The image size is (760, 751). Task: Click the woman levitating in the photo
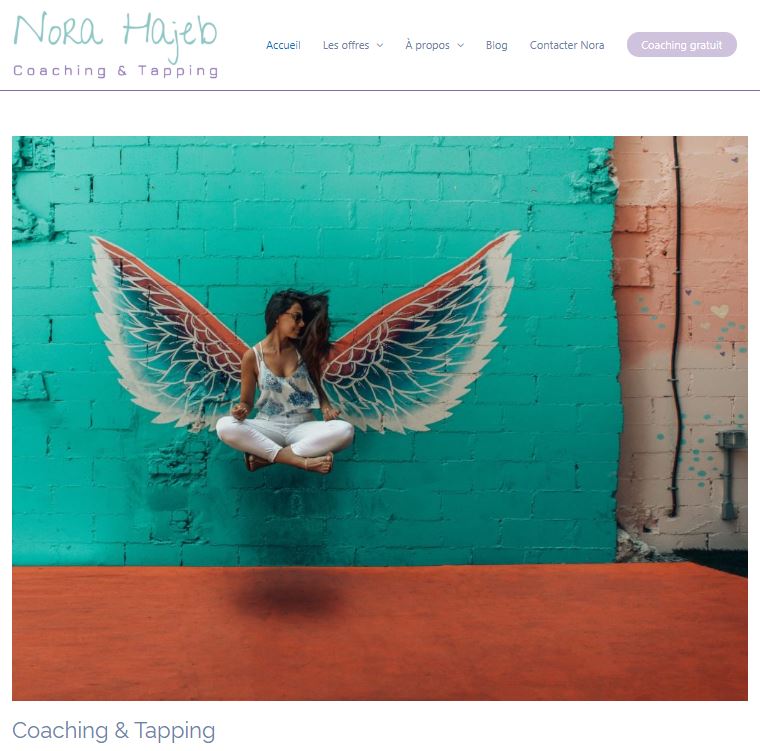[x=287, y=381]
